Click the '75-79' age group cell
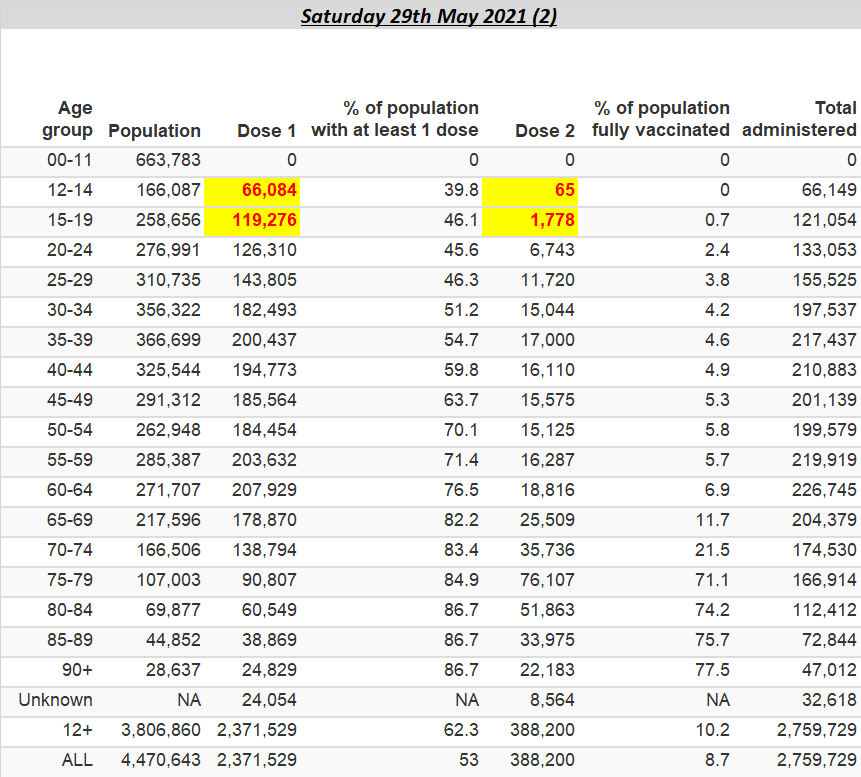This screenshot has width=861, height=777. click(70, 580)
